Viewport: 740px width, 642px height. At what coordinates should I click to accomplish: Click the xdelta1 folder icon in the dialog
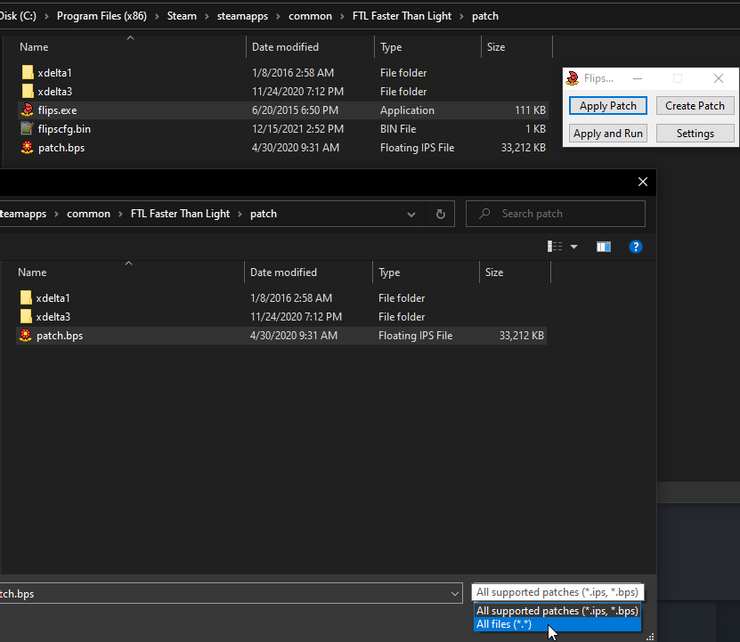(x=25, y=298)
